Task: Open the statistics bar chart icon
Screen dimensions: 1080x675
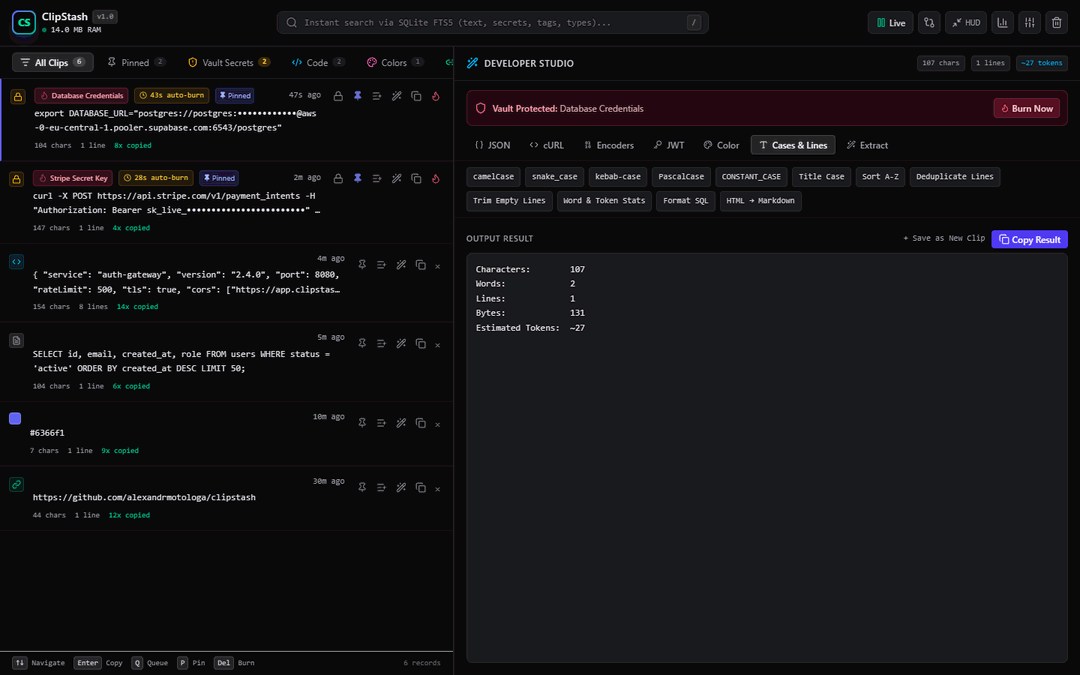Action: click(x=1002, y=23)
